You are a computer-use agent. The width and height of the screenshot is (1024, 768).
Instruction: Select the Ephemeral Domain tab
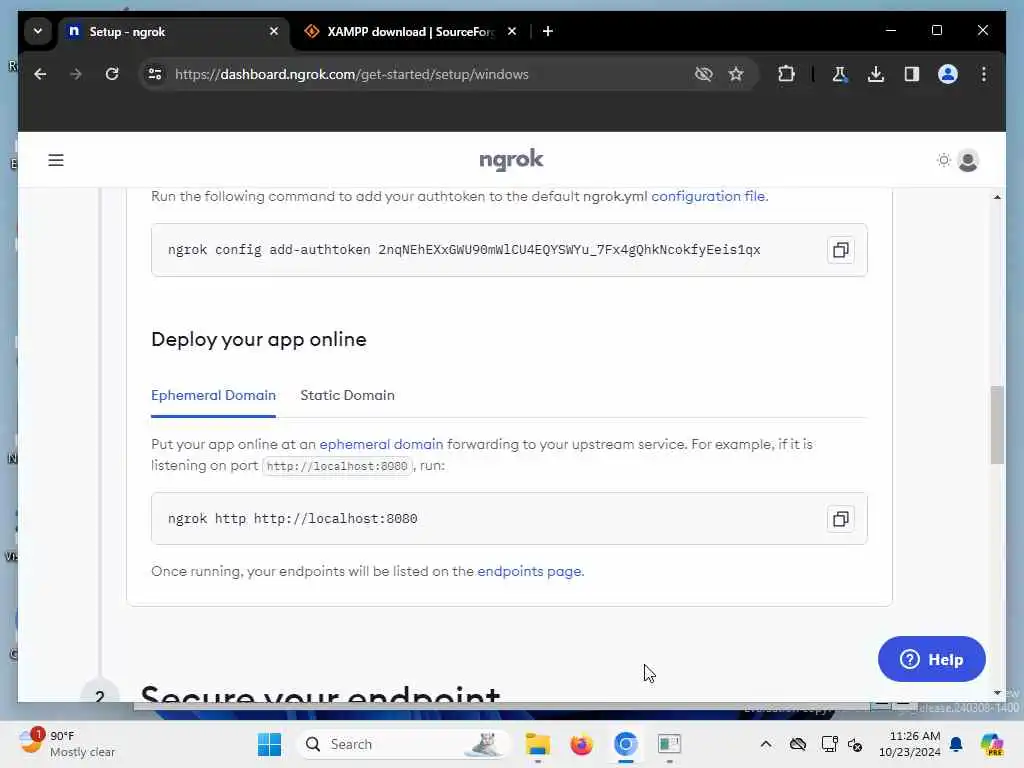tap(214, 395)
